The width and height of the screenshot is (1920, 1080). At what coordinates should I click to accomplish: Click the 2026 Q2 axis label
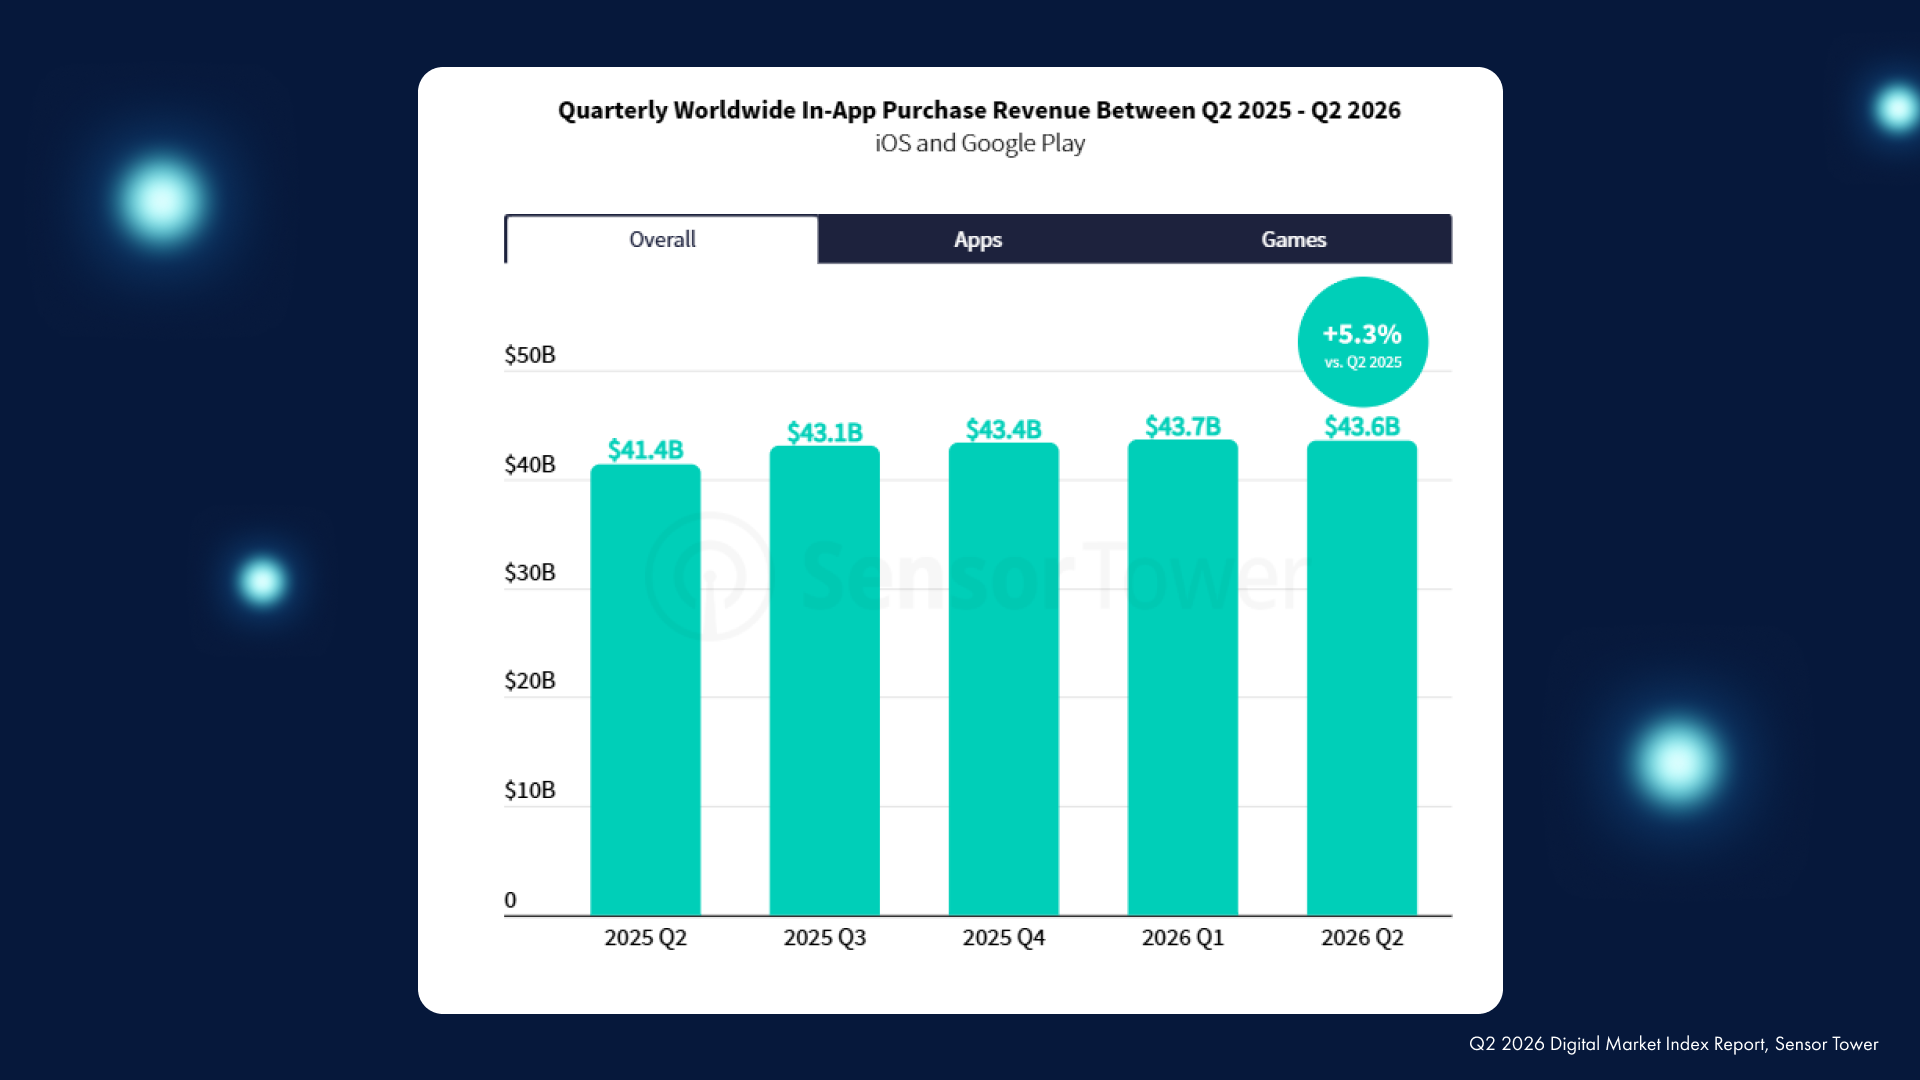pyautogui.click(x=1362, y=938)
